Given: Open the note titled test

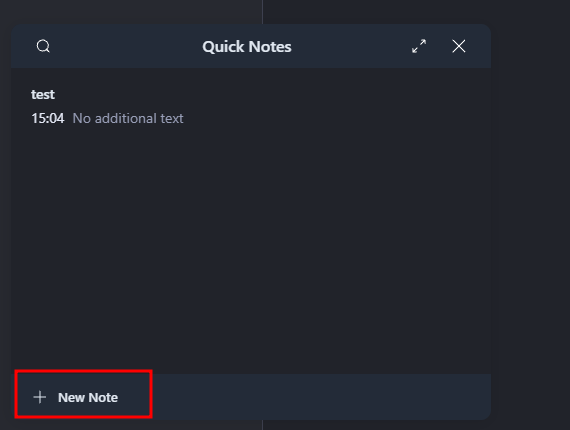Looking at the screenshot, I should click(x=43, y=95).
